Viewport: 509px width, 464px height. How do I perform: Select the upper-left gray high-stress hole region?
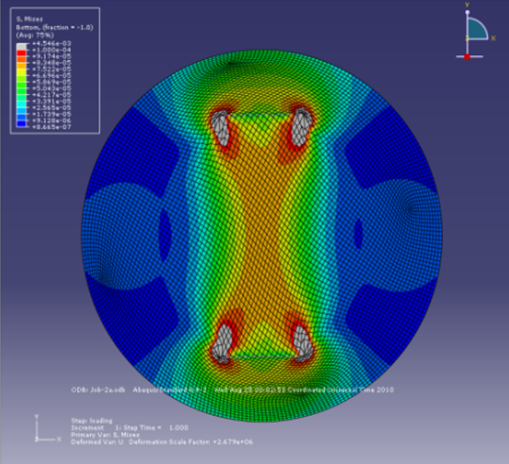coord(221,128)
